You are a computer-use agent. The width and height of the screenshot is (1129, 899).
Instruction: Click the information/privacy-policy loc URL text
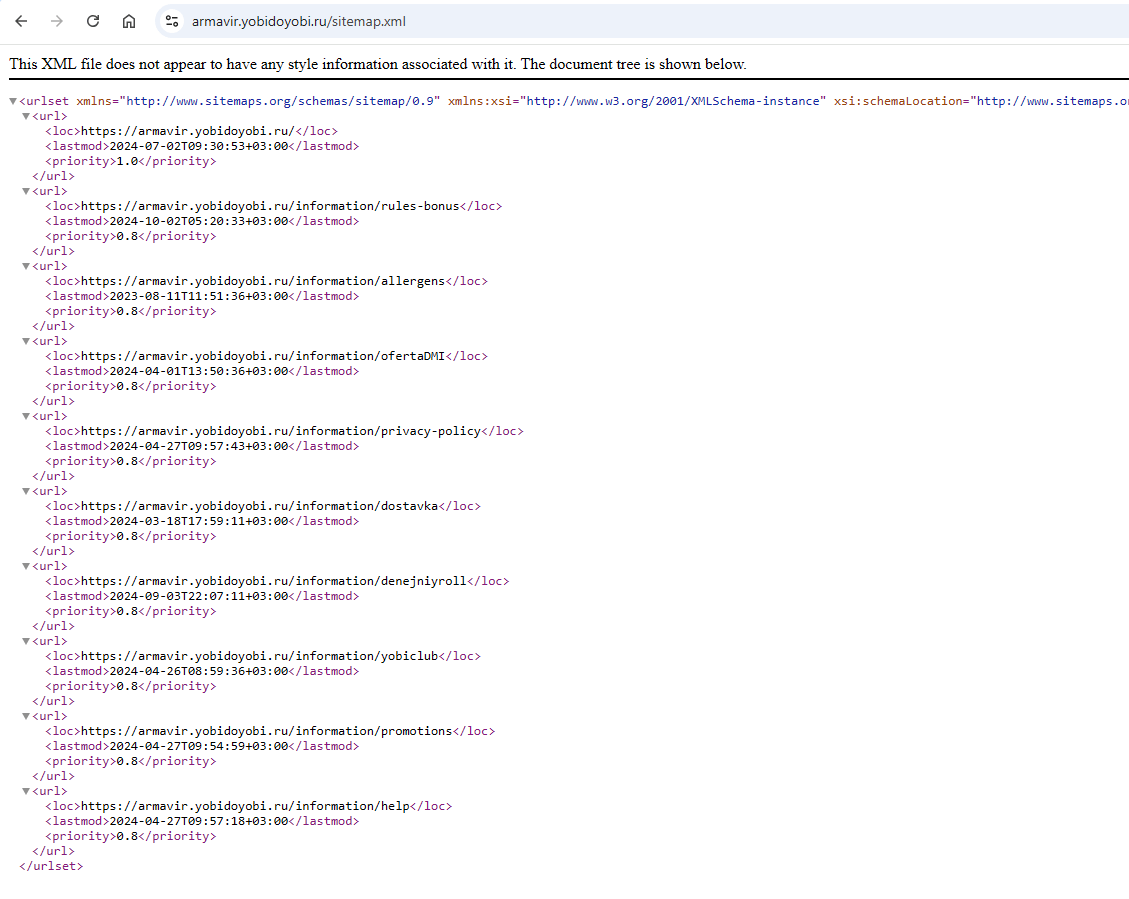(x=281, y=431)
